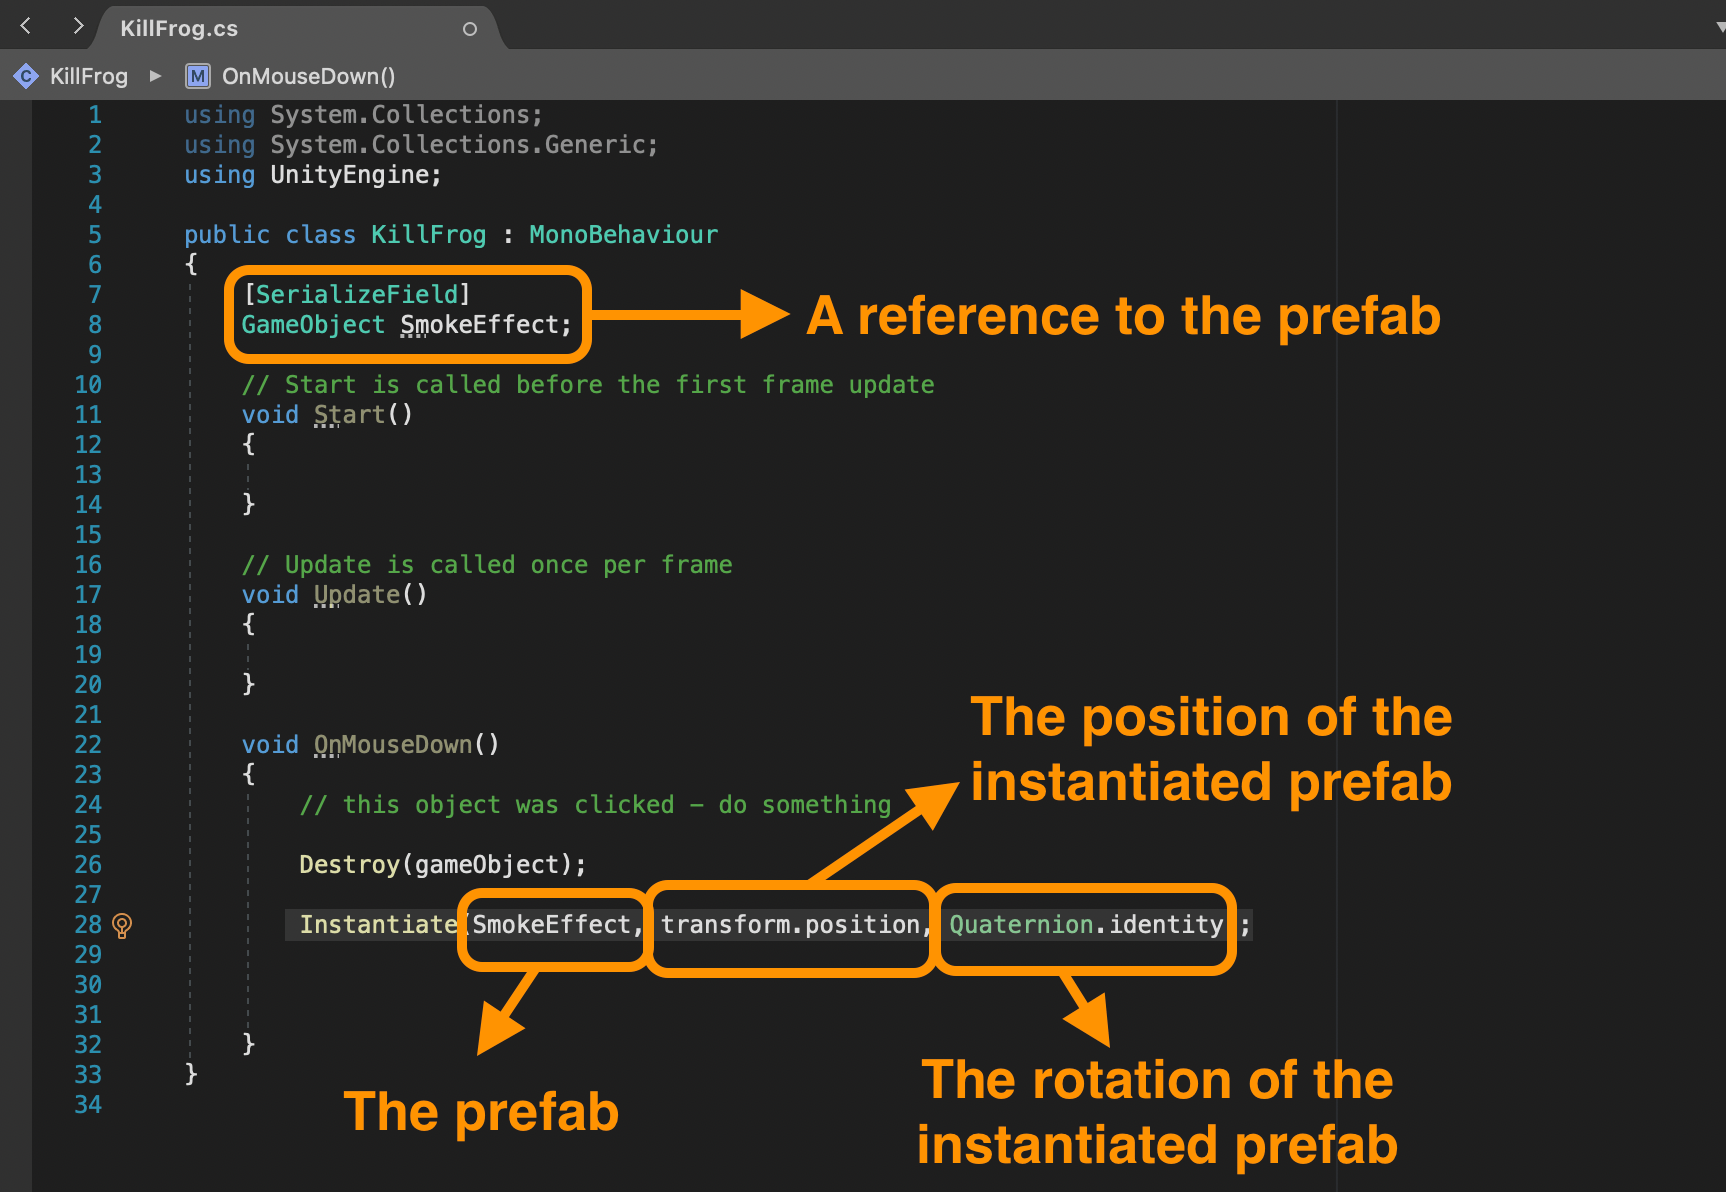Click line number 28 in the gutter
The image size is (1726, 1192).
tap(87, 924)
